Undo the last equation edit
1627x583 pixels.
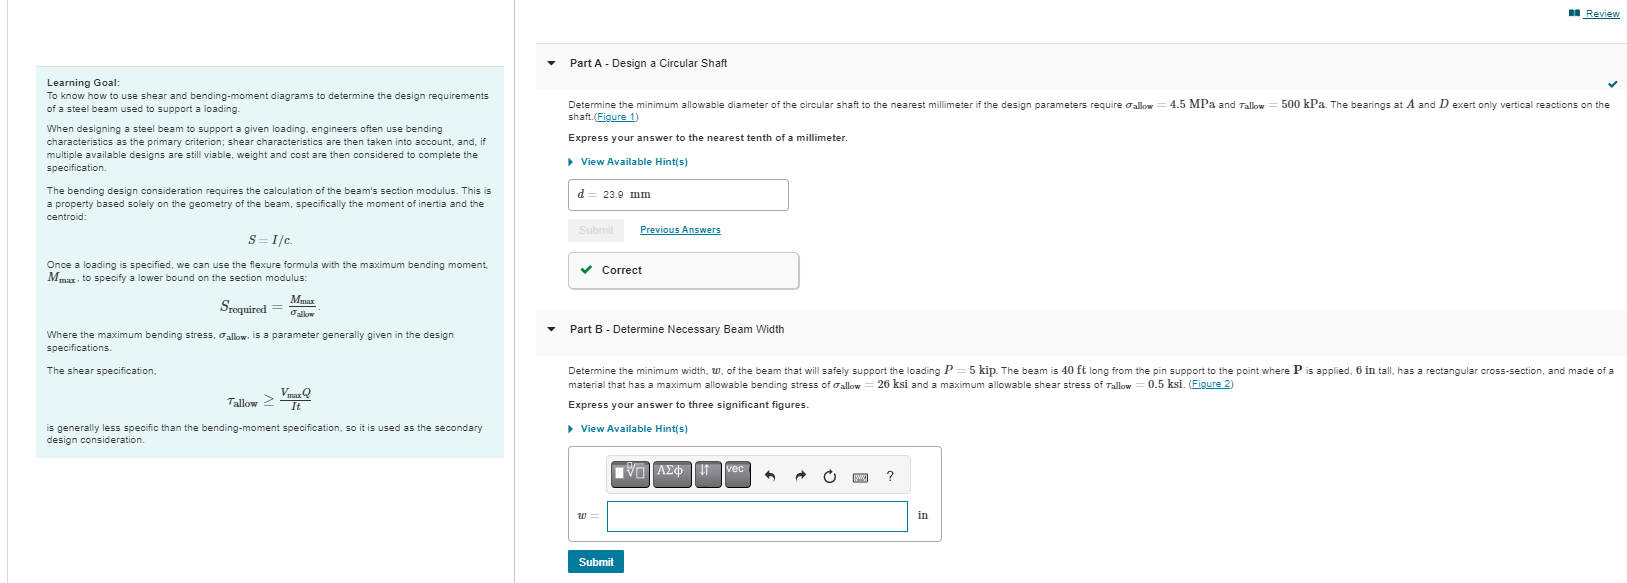[770, 474]
